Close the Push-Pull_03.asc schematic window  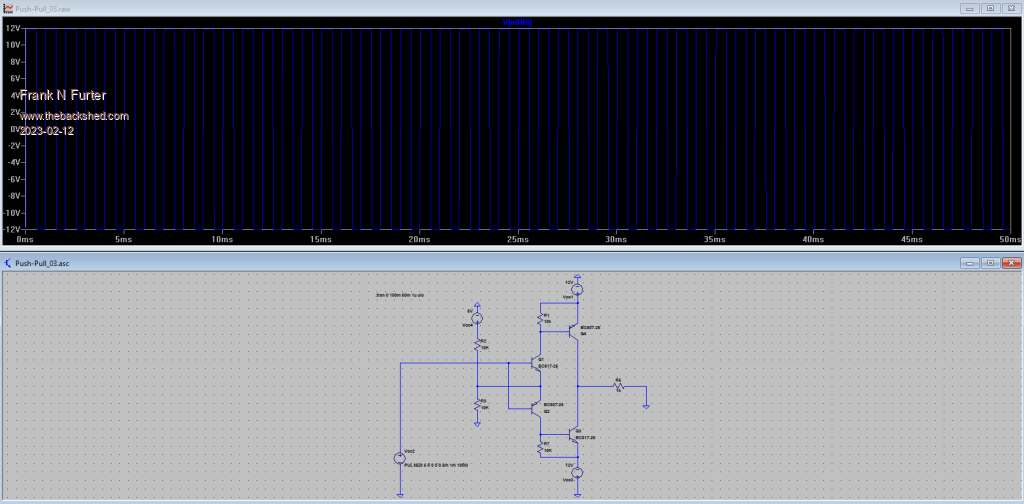1011,263
